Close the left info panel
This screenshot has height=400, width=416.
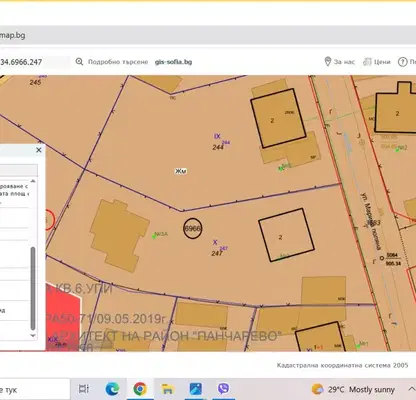click(39, 150)
